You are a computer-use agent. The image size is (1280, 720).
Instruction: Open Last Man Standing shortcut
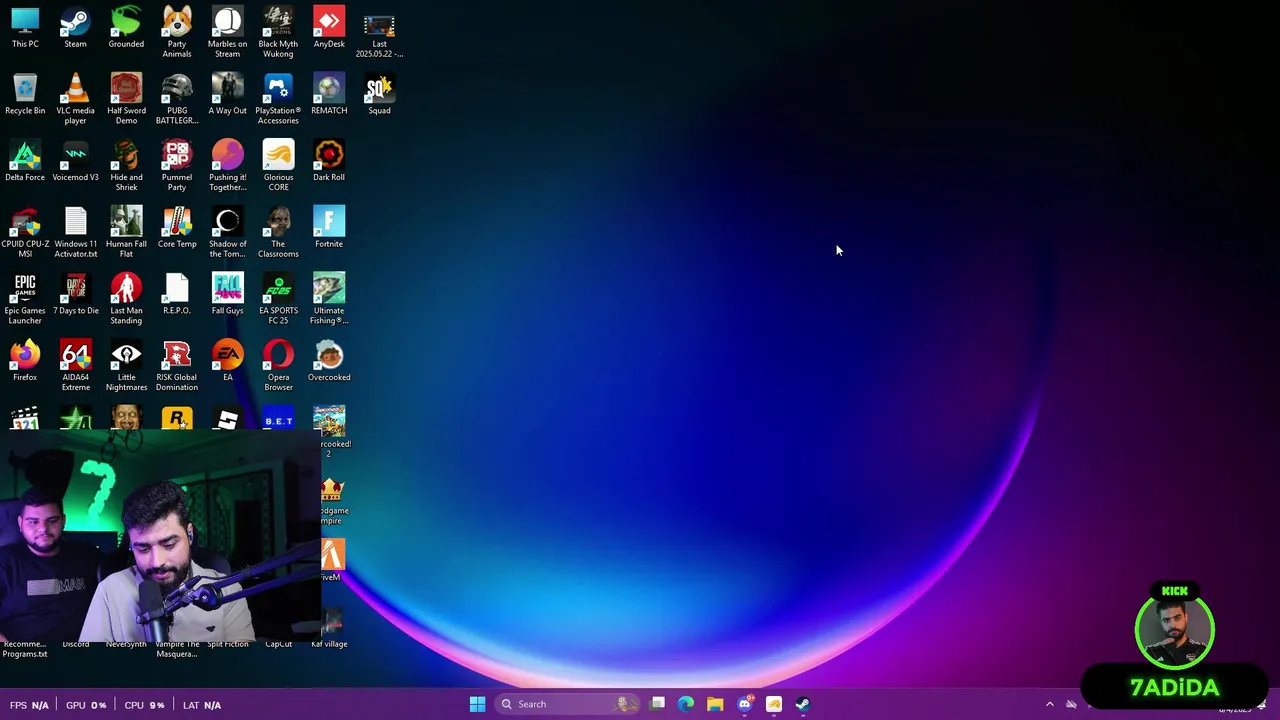126,299
